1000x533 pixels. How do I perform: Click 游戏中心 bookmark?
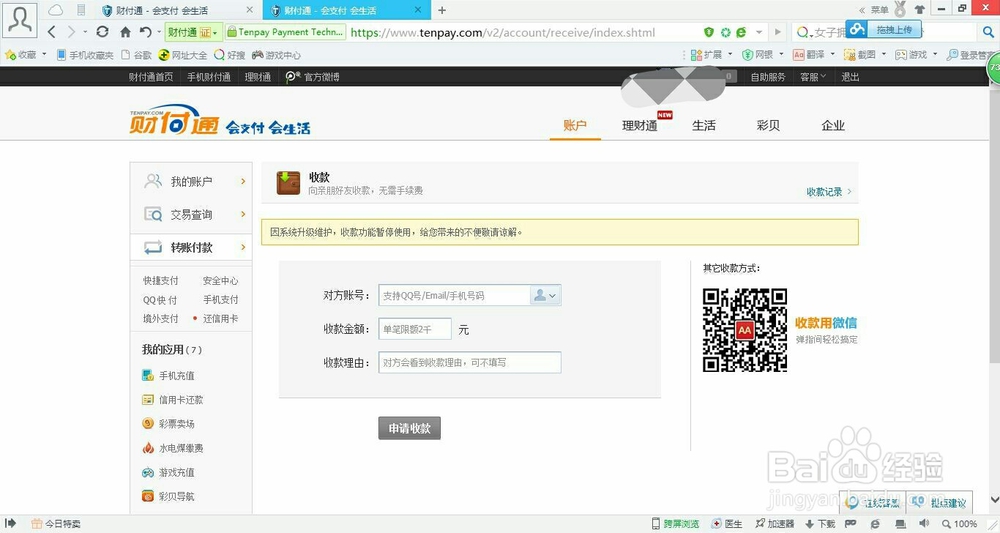point(276,55)
